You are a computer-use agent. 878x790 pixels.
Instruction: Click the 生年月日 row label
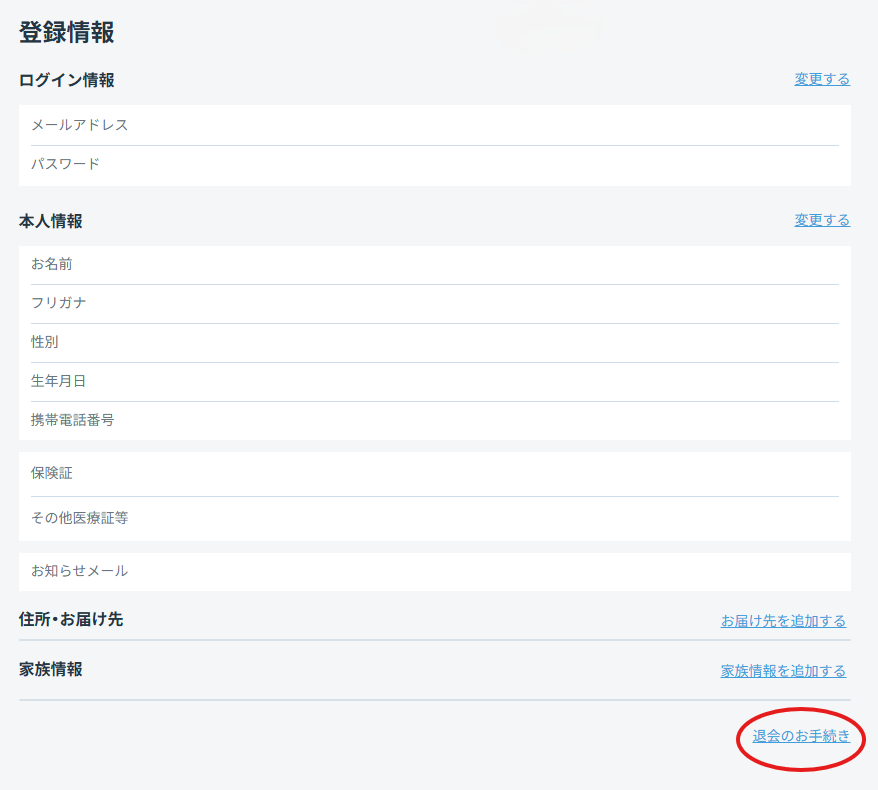58,381
